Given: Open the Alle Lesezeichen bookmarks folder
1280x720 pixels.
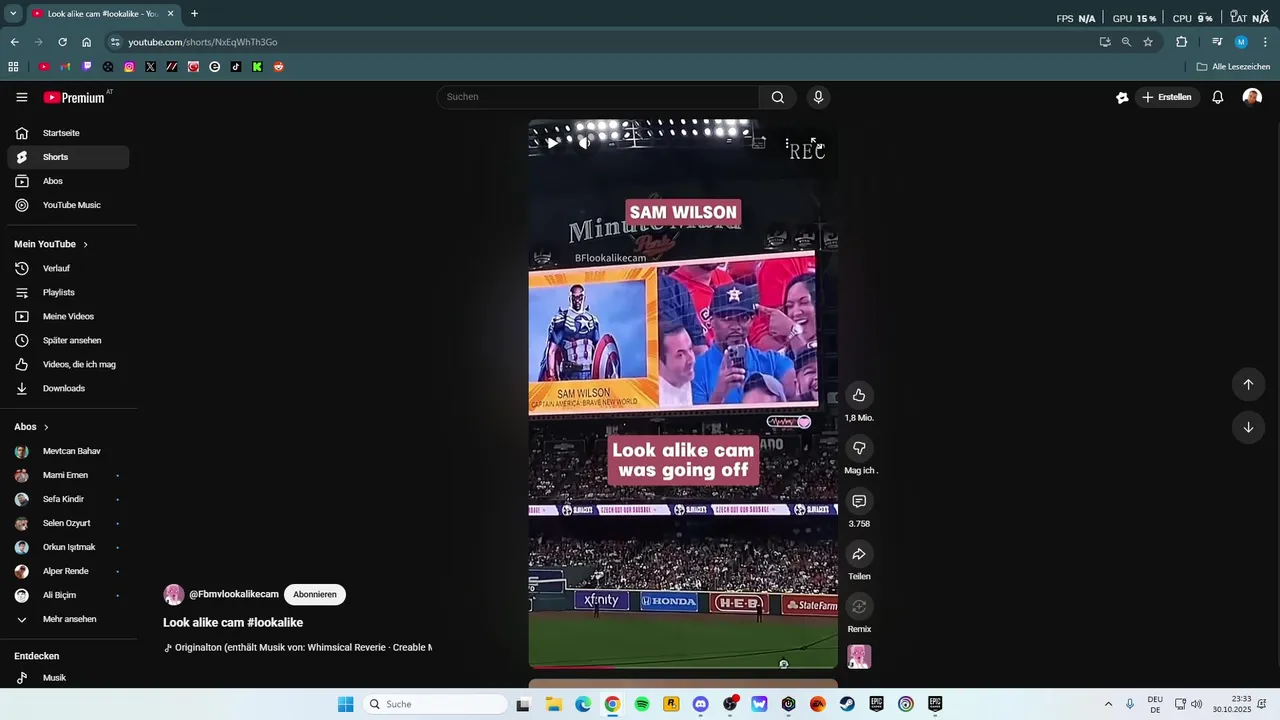Looking at the screenshot, I should 1233,67.
